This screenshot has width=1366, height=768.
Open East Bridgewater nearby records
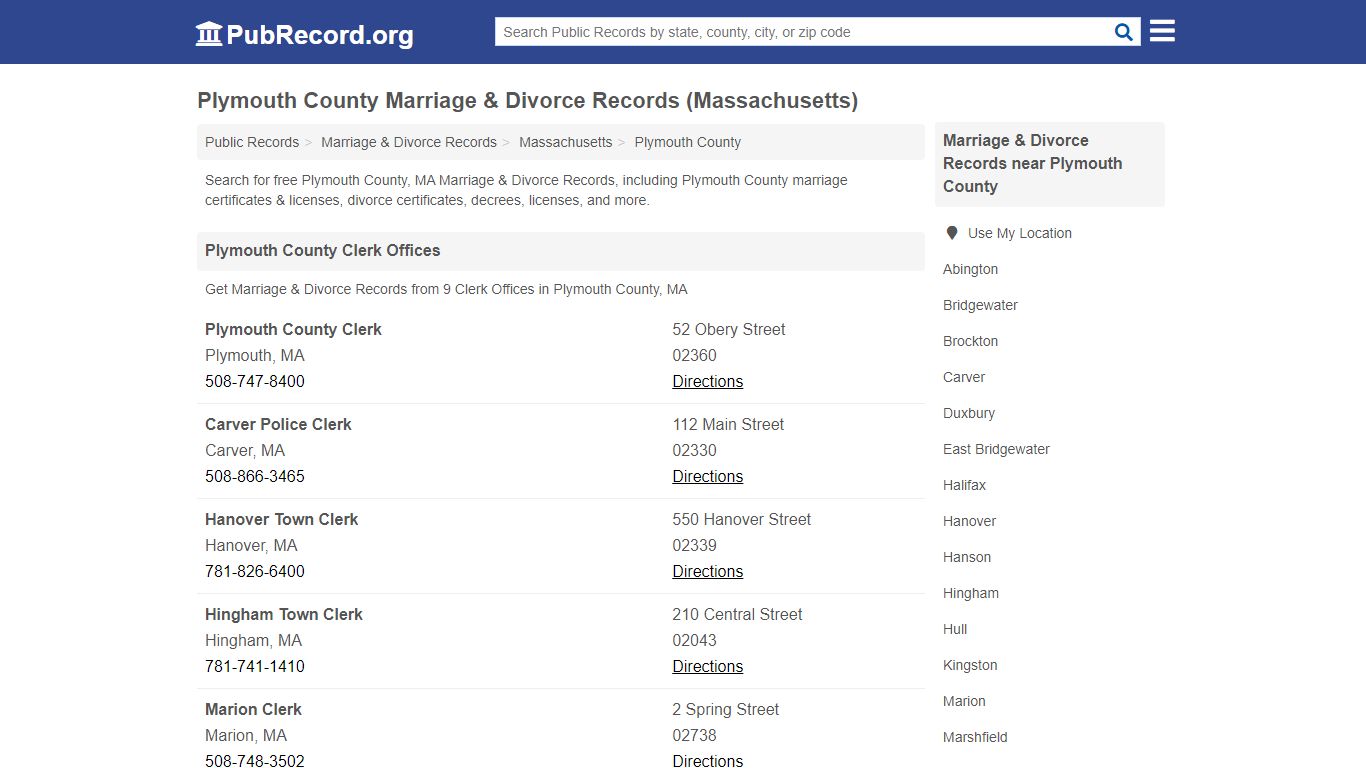pyautogui.click(x=996, y=449)
